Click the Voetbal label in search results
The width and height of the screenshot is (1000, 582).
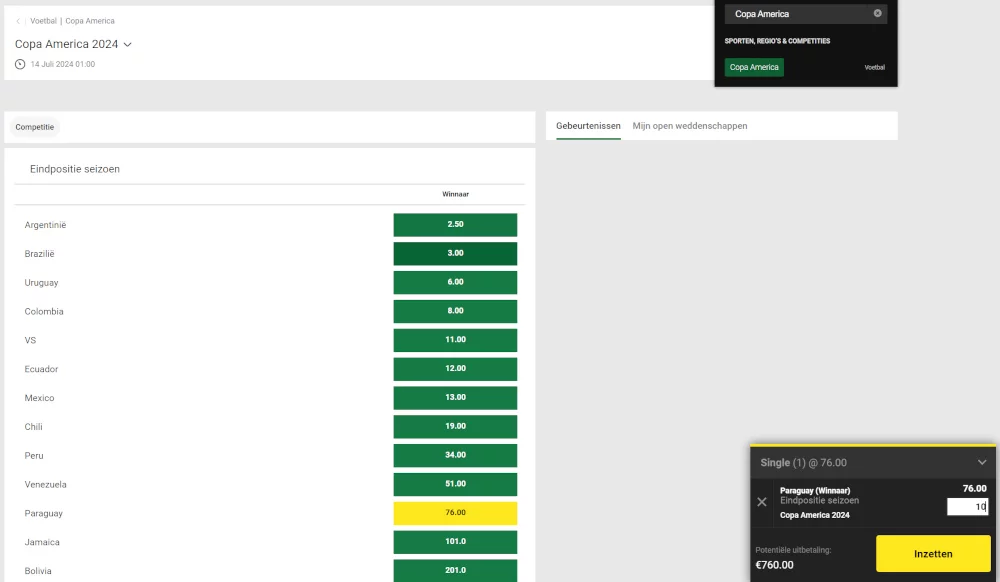[874, 68]
